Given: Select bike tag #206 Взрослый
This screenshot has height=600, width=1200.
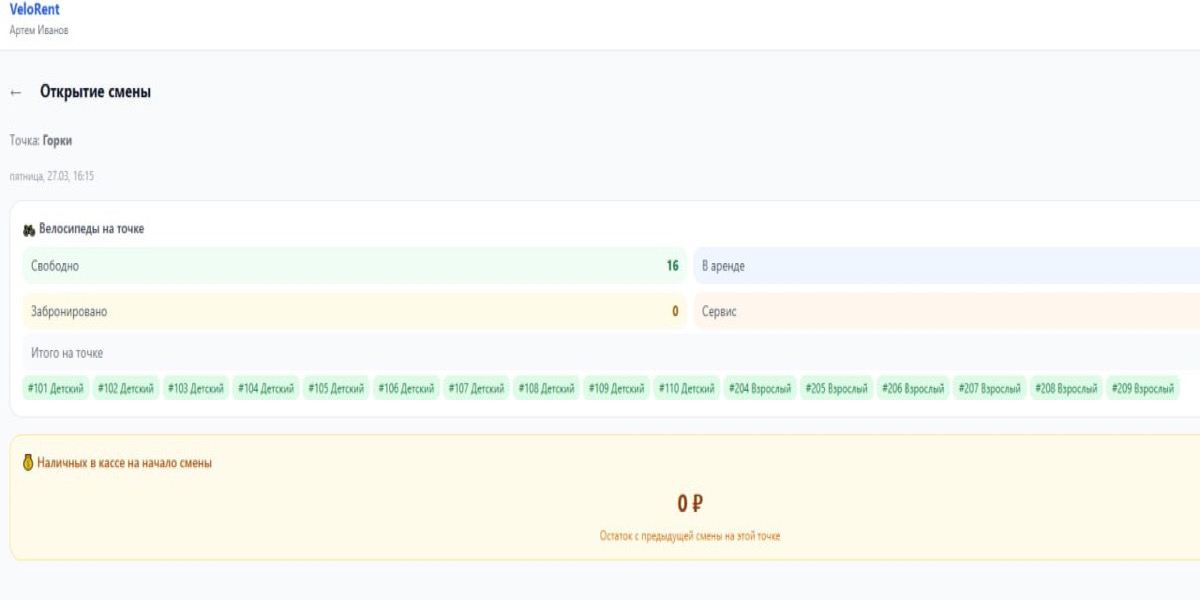Looking at the screenshot, I should (913, 389).
